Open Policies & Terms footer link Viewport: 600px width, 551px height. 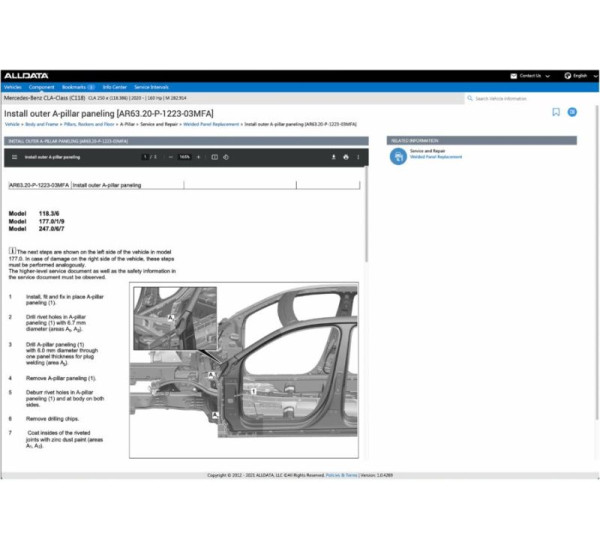340,475
